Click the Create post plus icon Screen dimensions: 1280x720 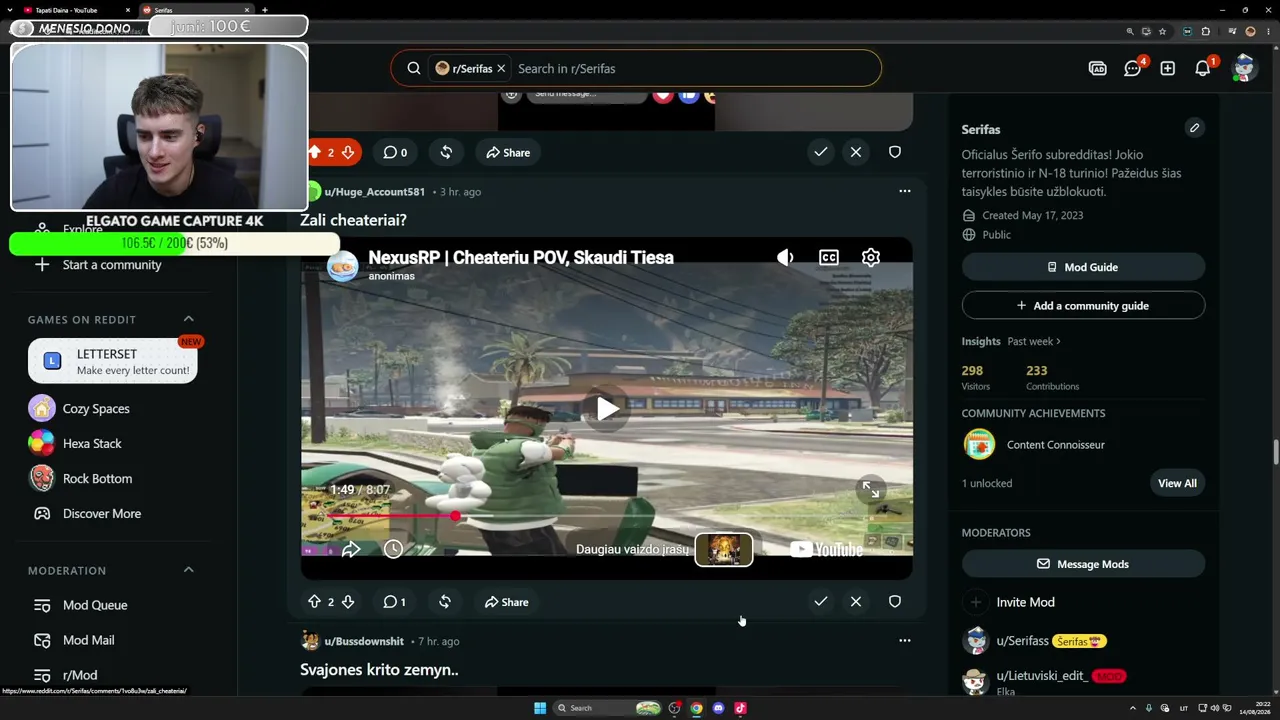pos(1168,68)
